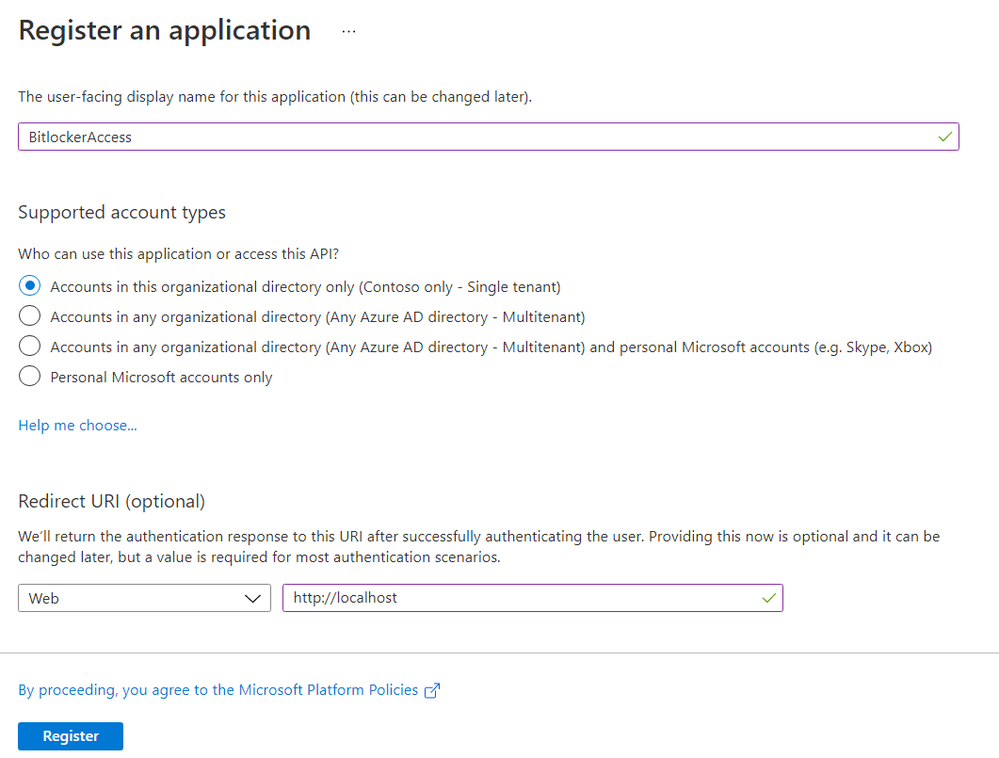Click the Supported account types heading
This screenshot has width=999, height=758.
122,212
